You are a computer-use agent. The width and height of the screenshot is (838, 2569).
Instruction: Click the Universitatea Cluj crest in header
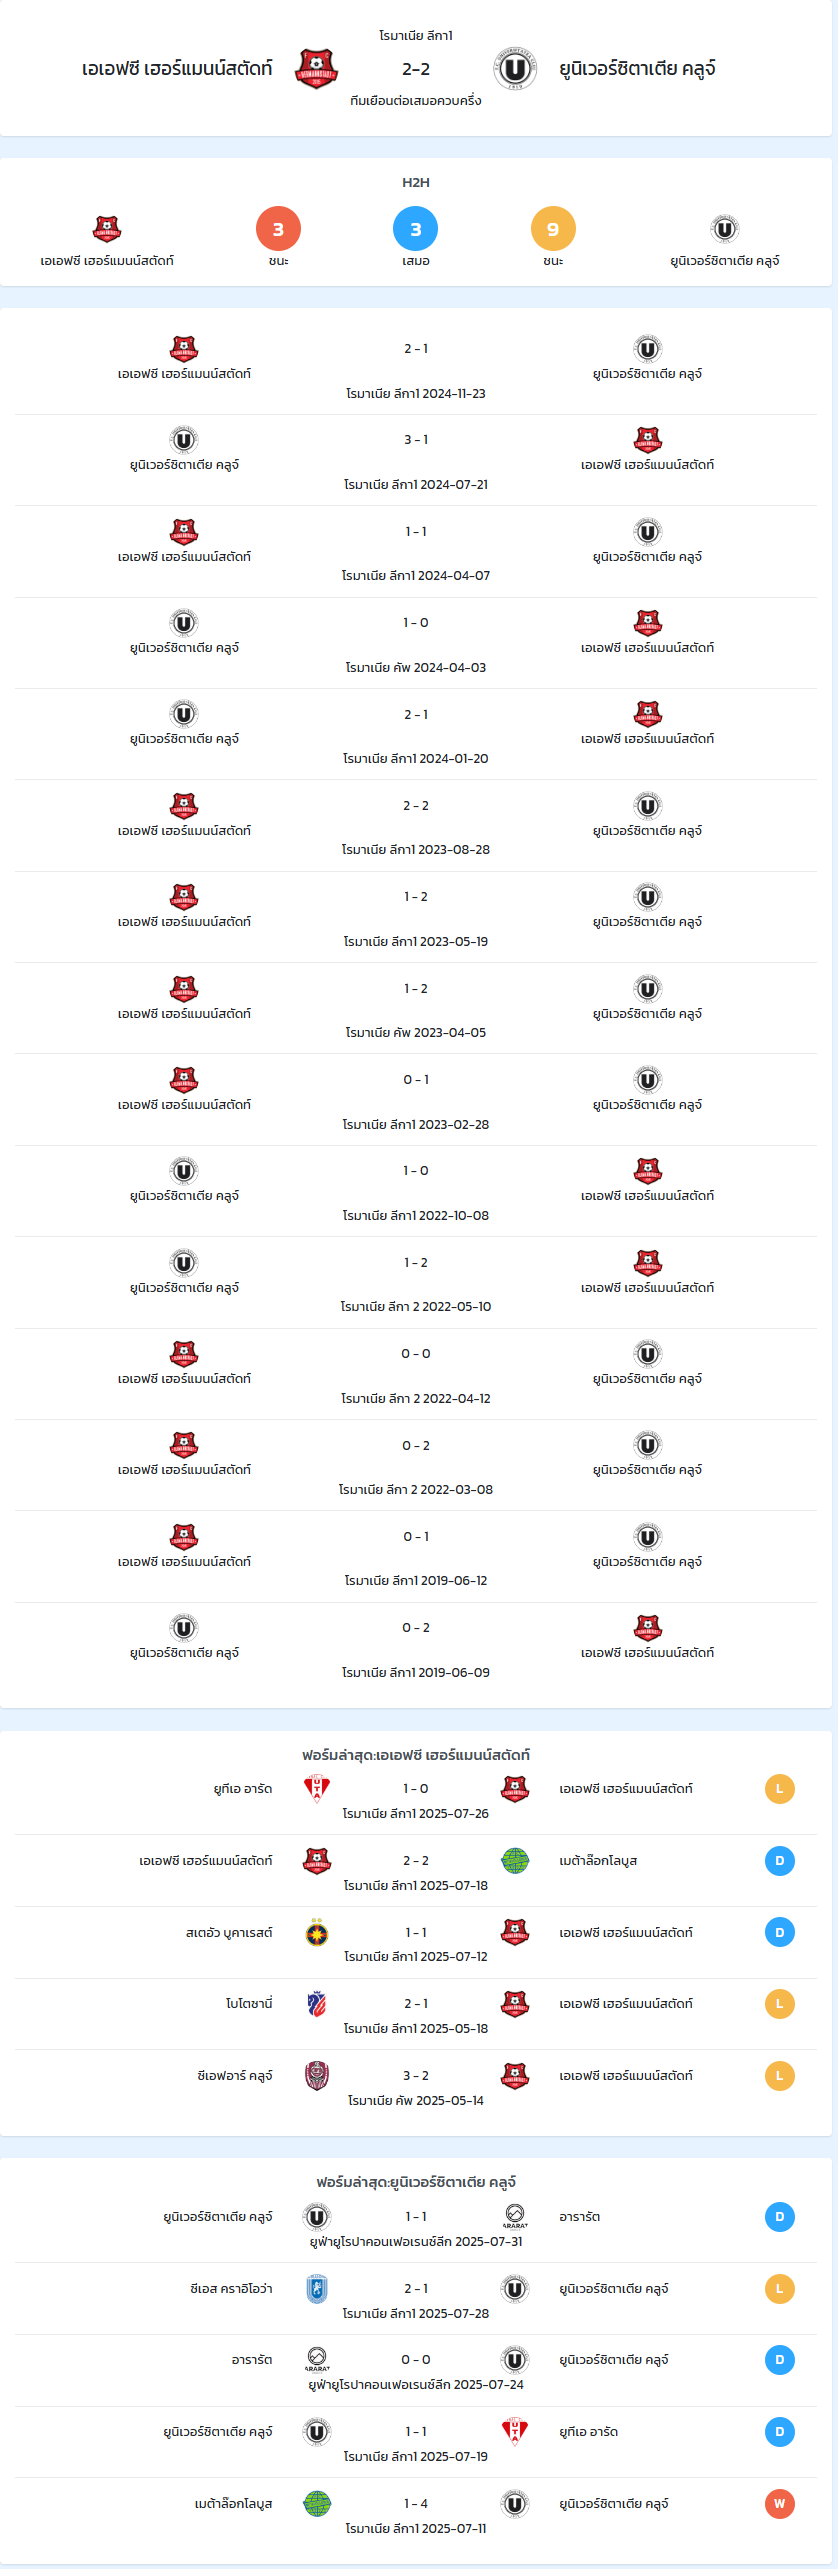click(x=515, y=69)
